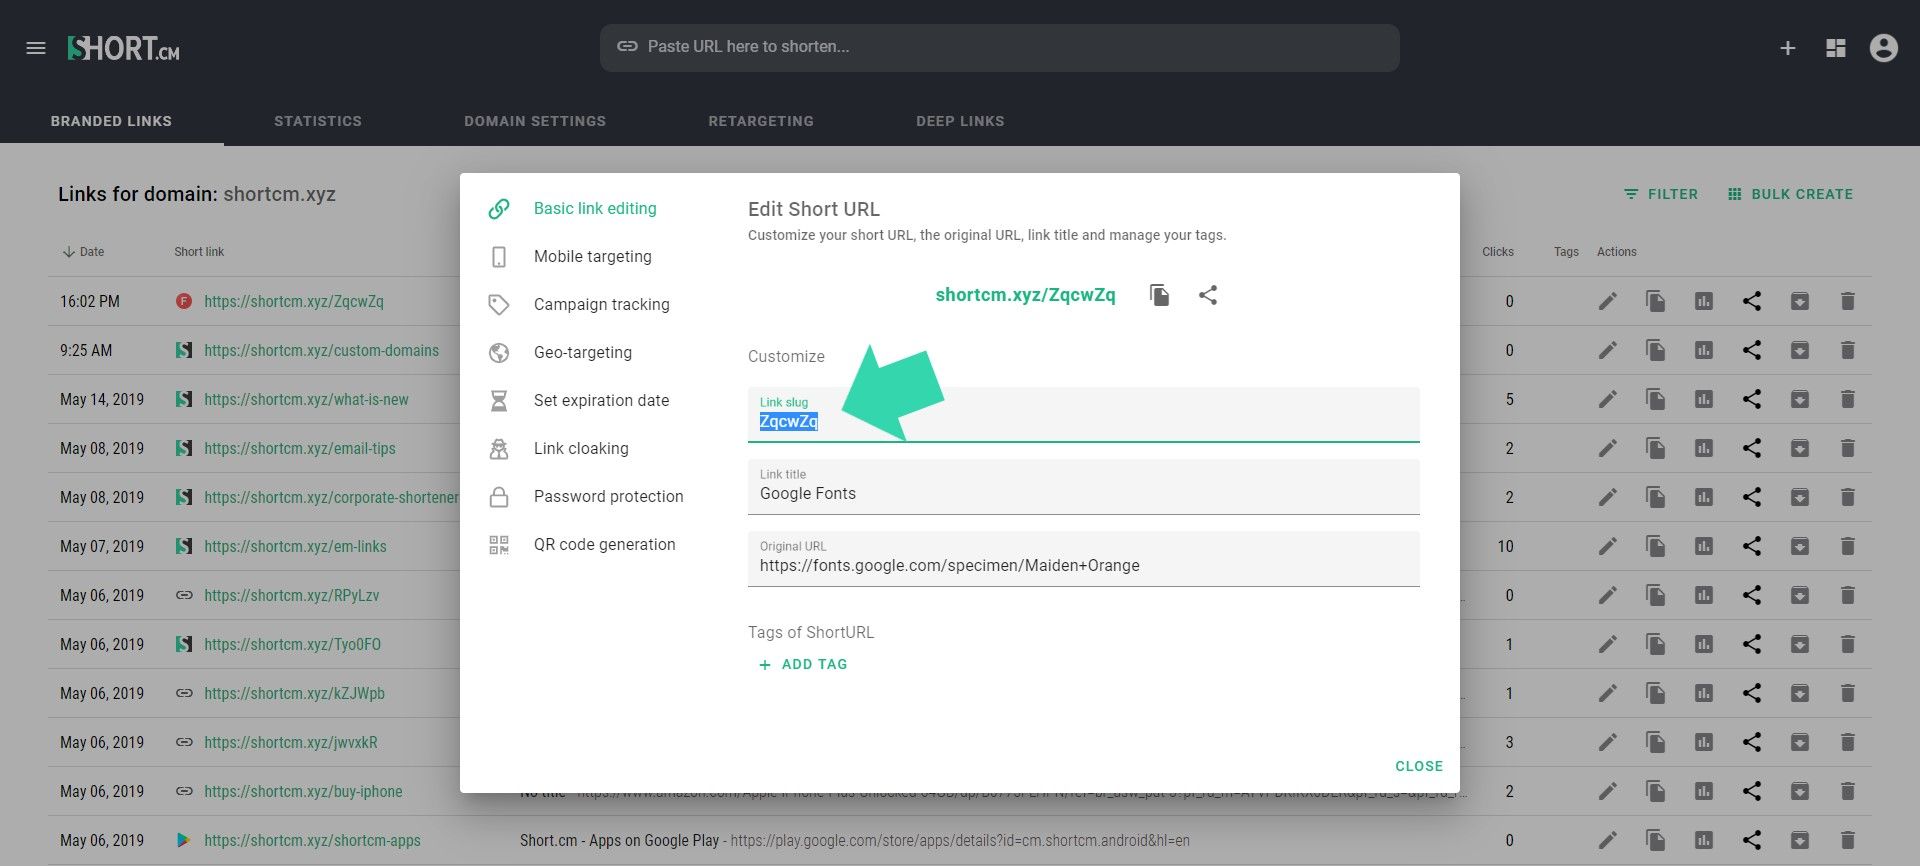Archive icon for buy-iphone row
1920x866 pixels.
pos(1800,791)
